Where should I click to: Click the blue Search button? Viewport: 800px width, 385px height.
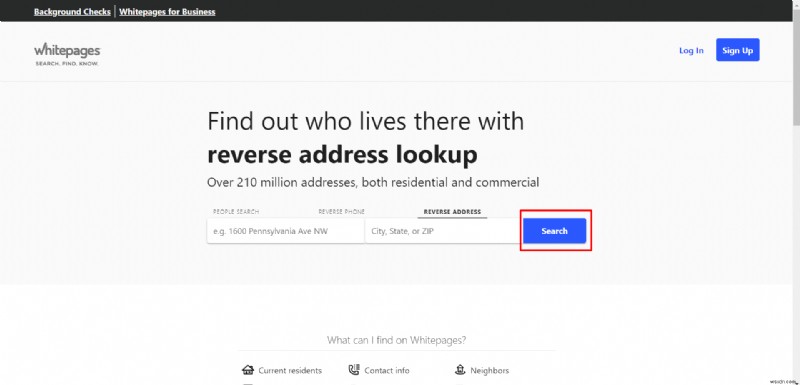coord(554,231)
